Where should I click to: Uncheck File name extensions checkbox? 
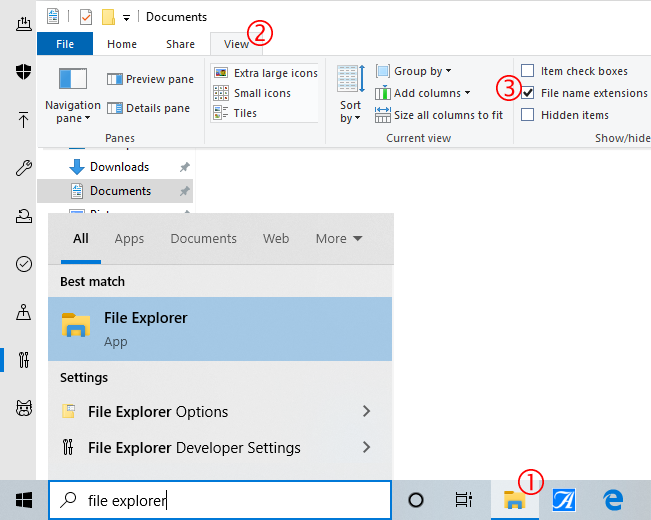(x=528, y=93)
